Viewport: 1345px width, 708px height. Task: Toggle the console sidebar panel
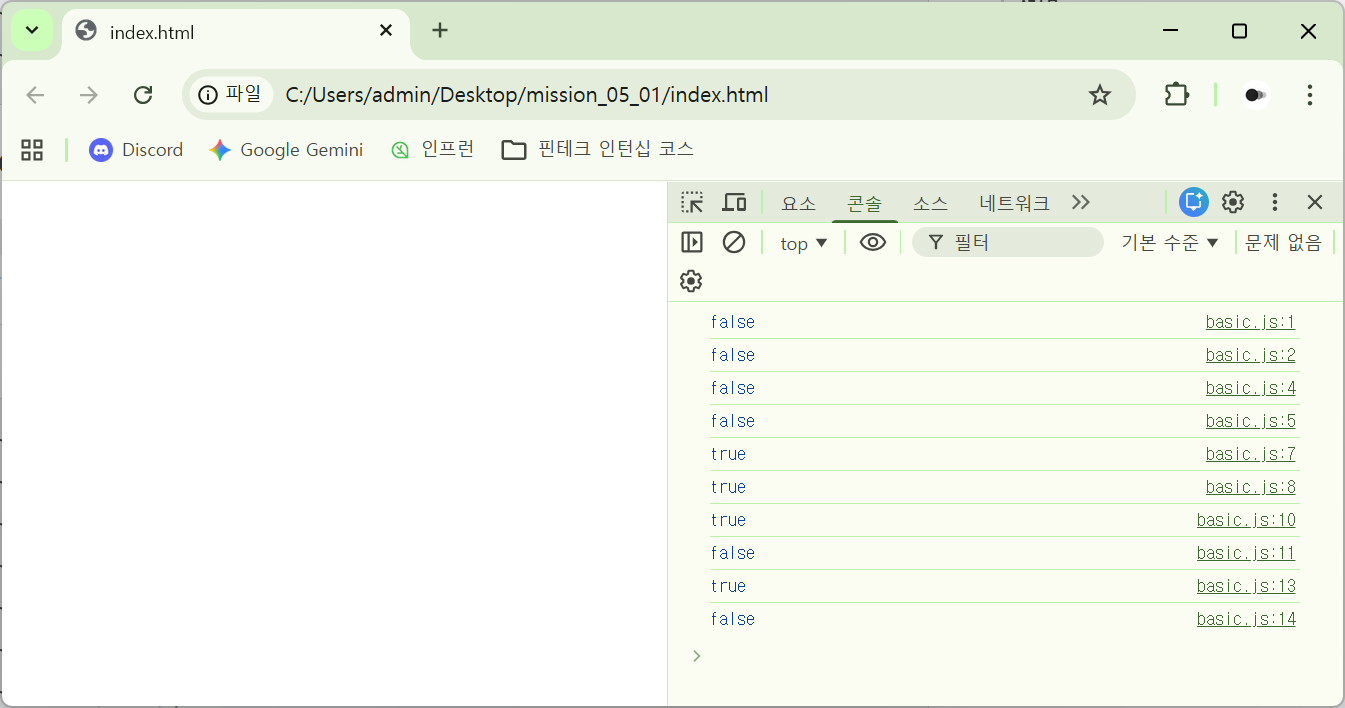pyautogui.click(x=692, y=242)
